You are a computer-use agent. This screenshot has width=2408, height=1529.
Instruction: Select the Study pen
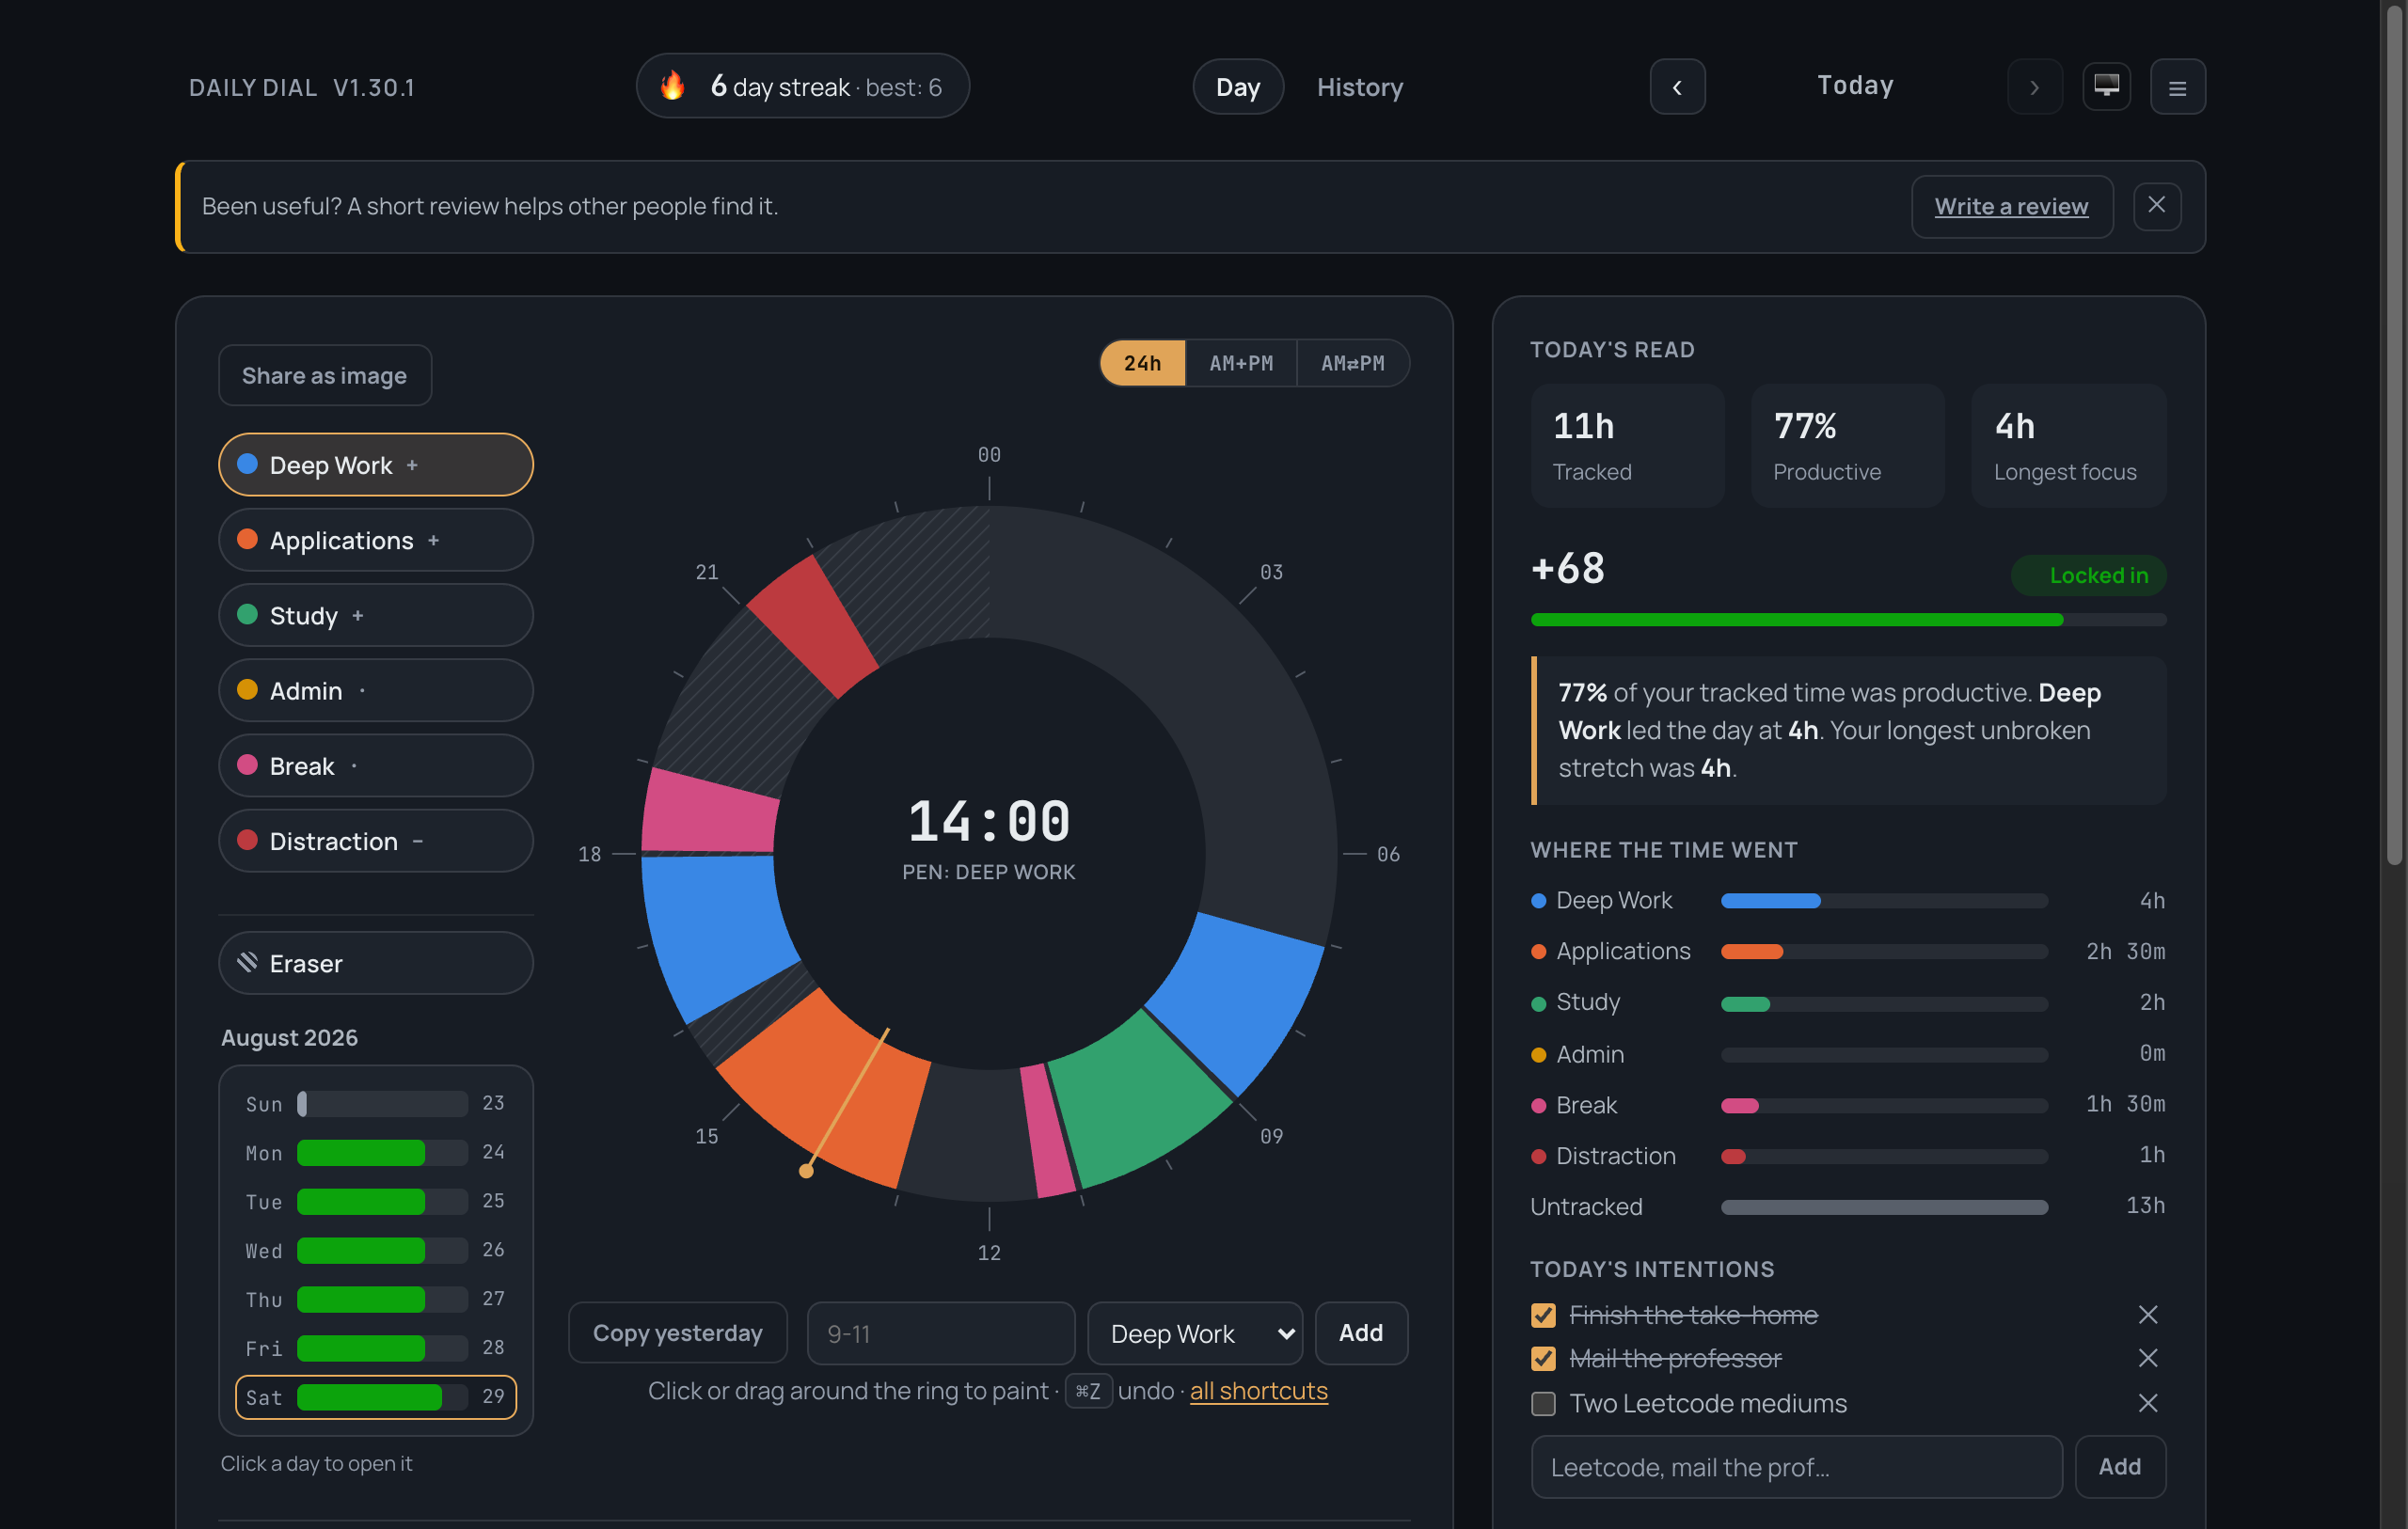pos(375,615)
